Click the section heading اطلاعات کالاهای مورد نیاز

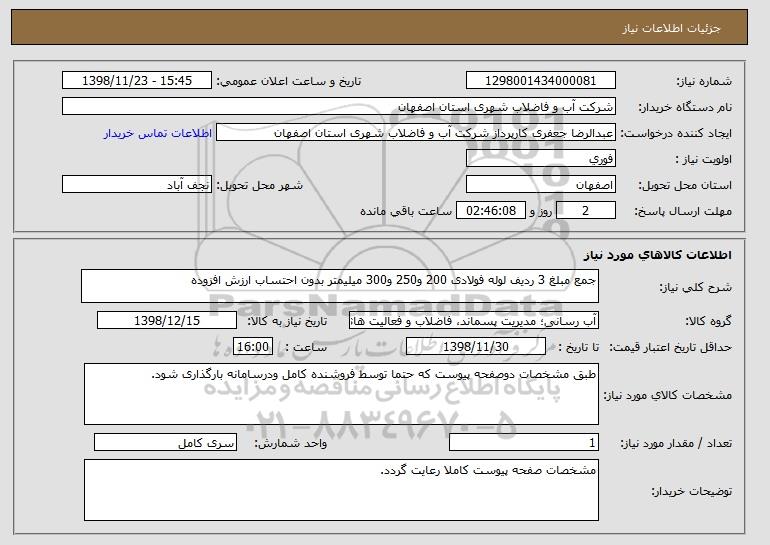click(658, 255)
